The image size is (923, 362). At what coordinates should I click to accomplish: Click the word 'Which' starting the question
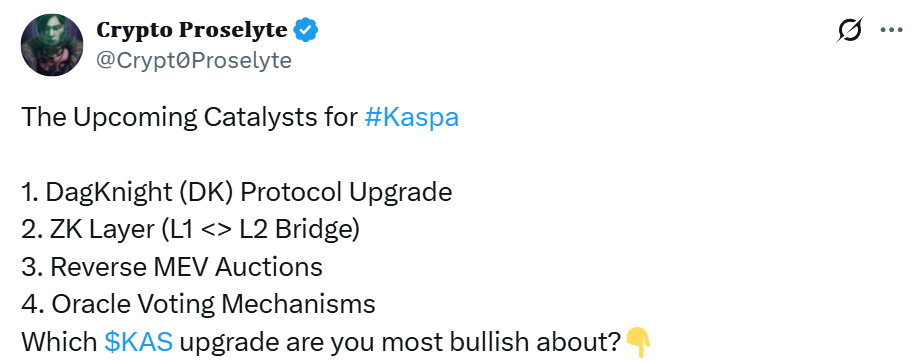[x=59, y=341]
